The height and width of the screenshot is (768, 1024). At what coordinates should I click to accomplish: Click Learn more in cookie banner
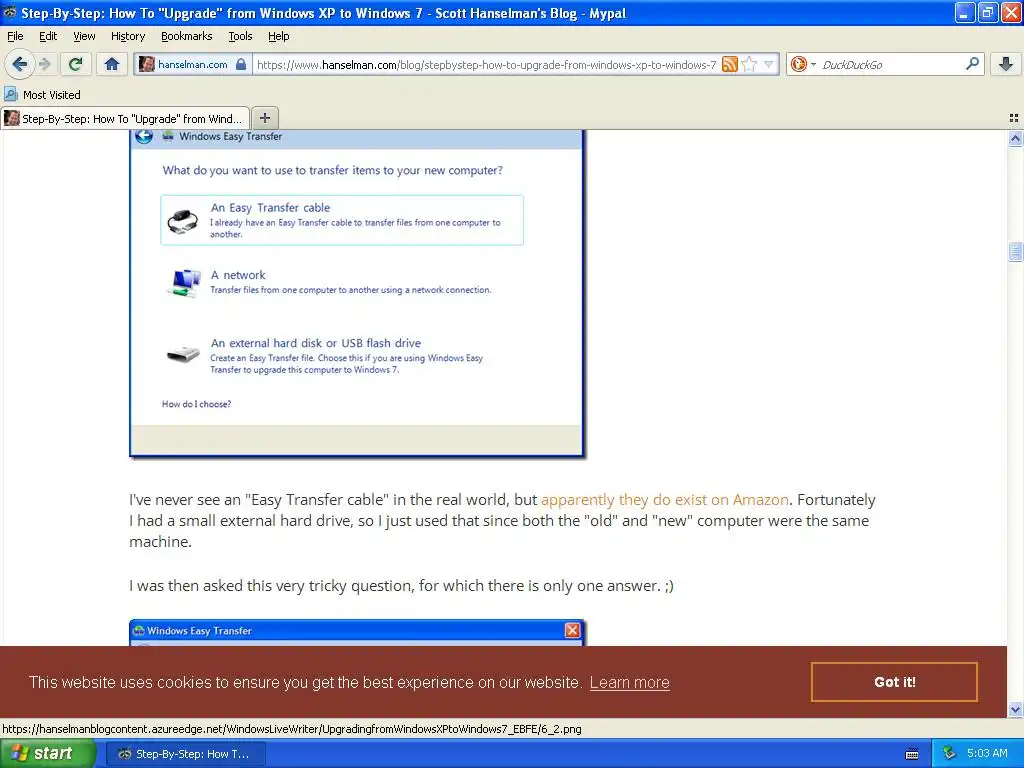(x=630, y=682)
